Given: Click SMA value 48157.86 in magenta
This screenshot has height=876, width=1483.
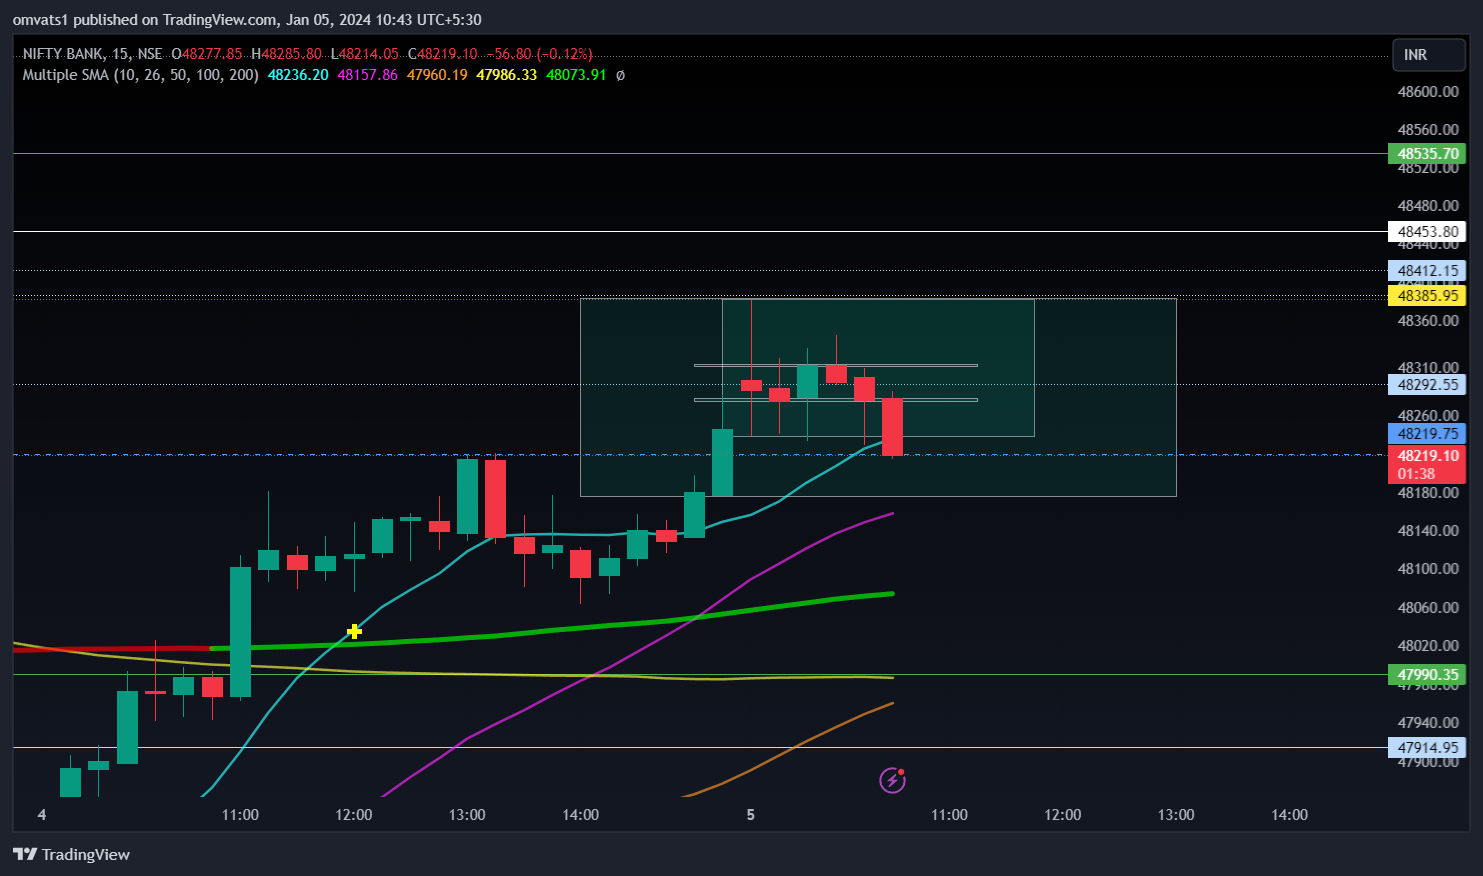Looking at the screenshot, I should tap(367, 75).
